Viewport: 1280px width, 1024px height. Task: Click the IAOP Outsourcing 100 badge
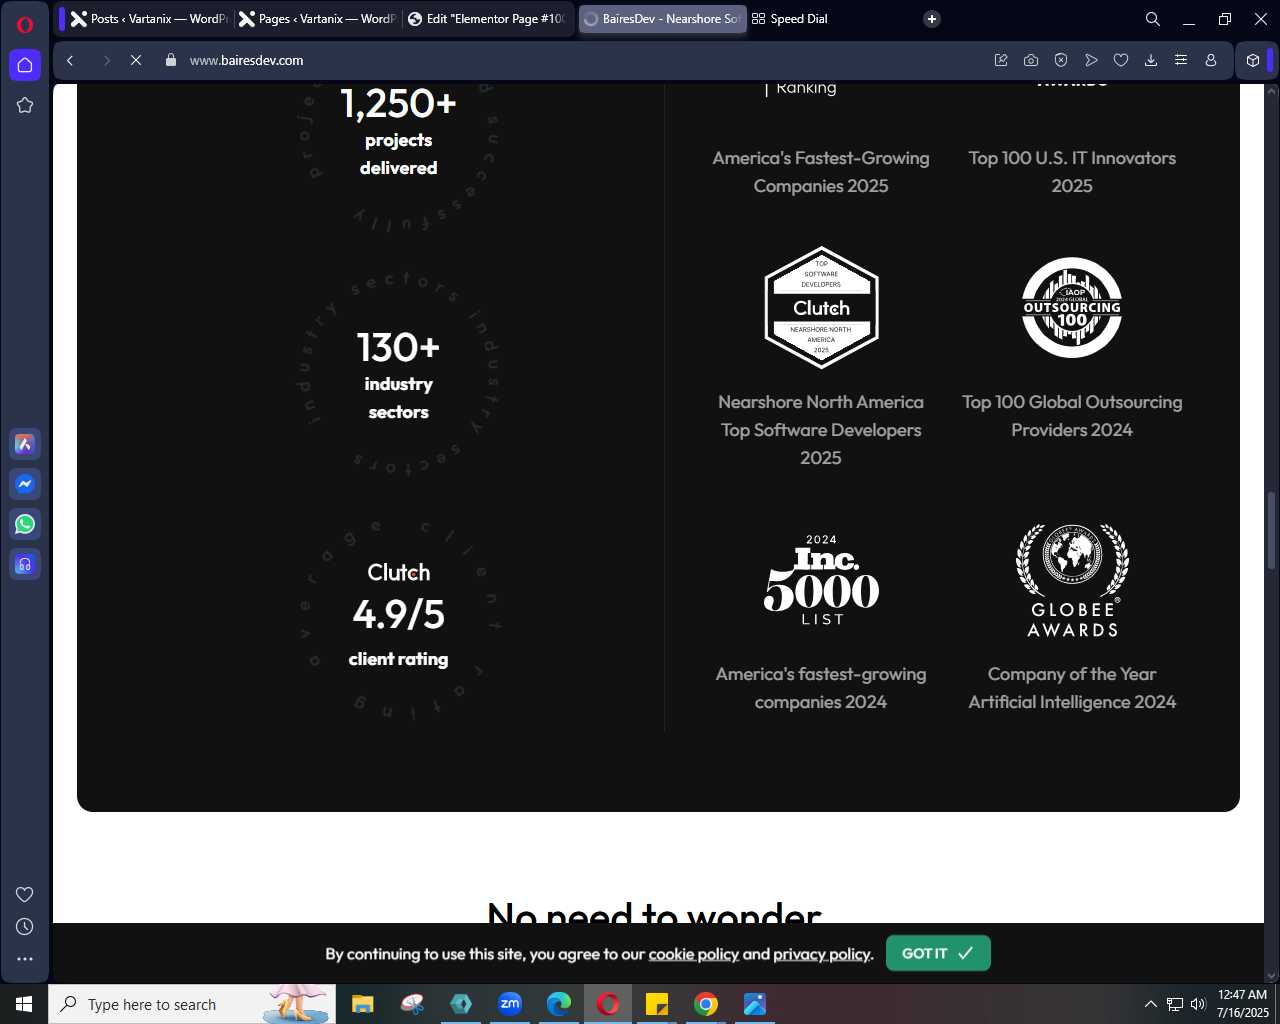coord(1072,308)
